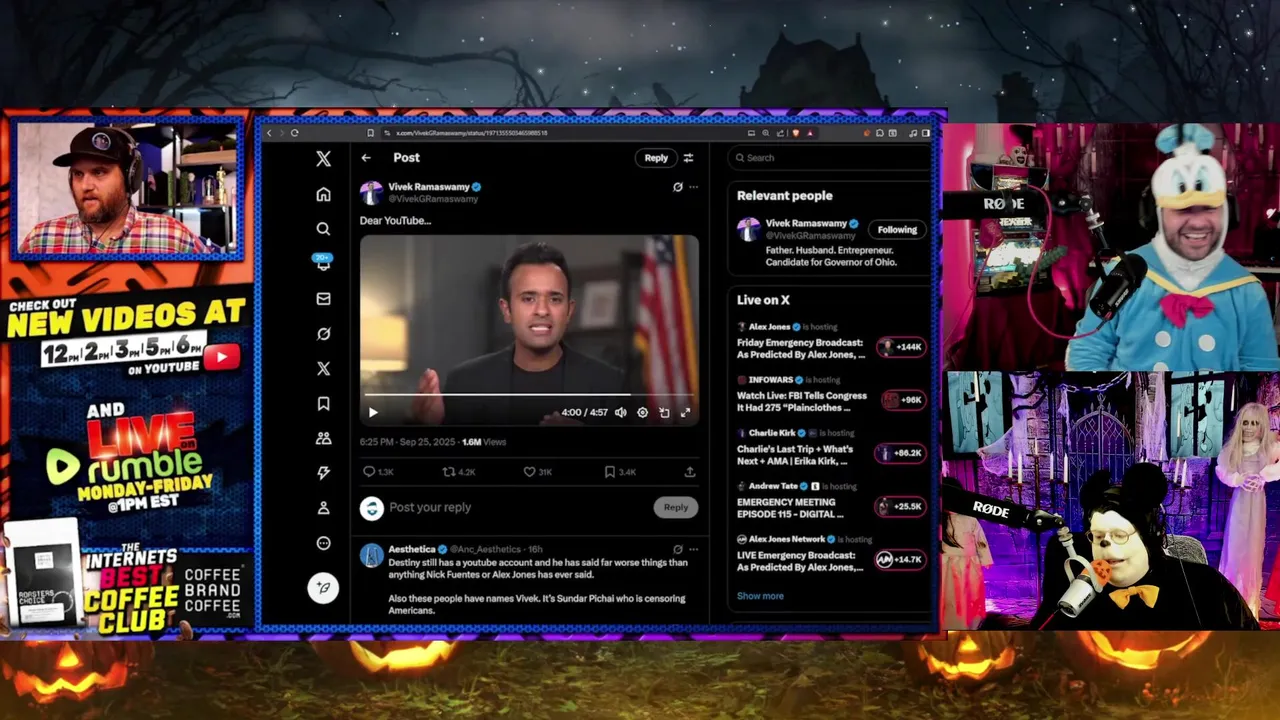Open Grok icon in the left sidebar
This screenshot has height=720, width=1280.
coord(323,334)
